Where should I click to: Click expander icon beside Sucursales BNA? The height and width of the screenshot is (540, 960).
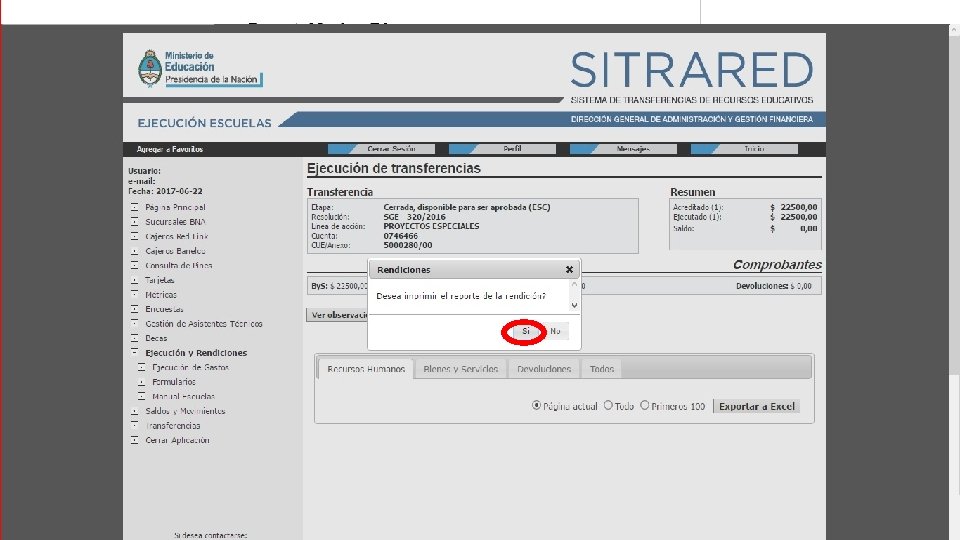tap(134, 222)
